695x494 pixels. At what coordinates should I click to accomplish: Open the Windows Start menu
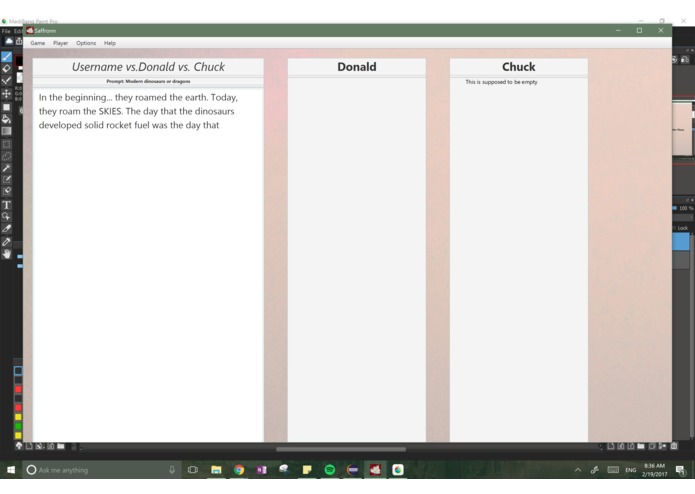pos(11,470)
